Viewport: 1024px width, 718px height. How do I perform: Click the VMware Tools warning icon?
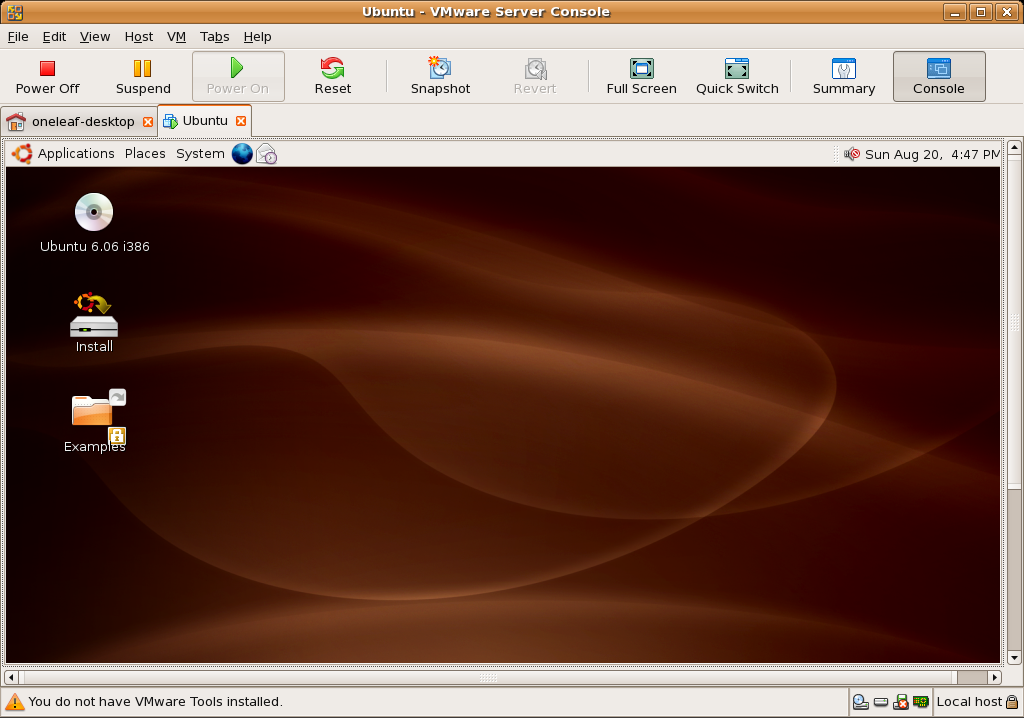click(14, 702)
